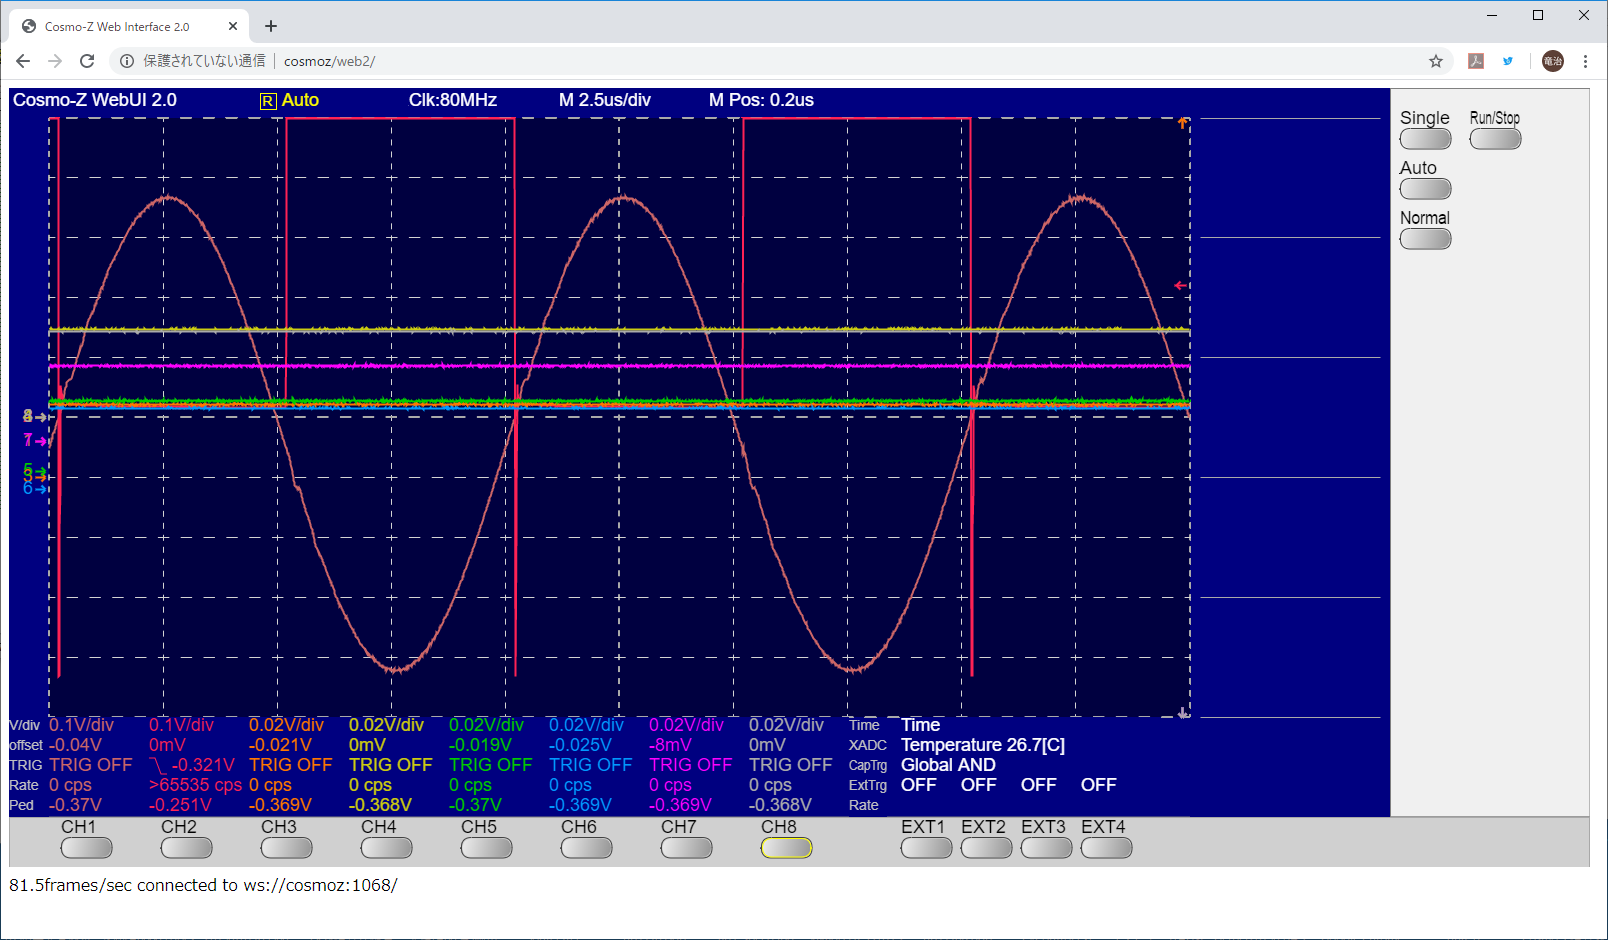Screen dimensions: 1608x940
Task: Click the first ExtTrg OFF value
Action: 919,785
